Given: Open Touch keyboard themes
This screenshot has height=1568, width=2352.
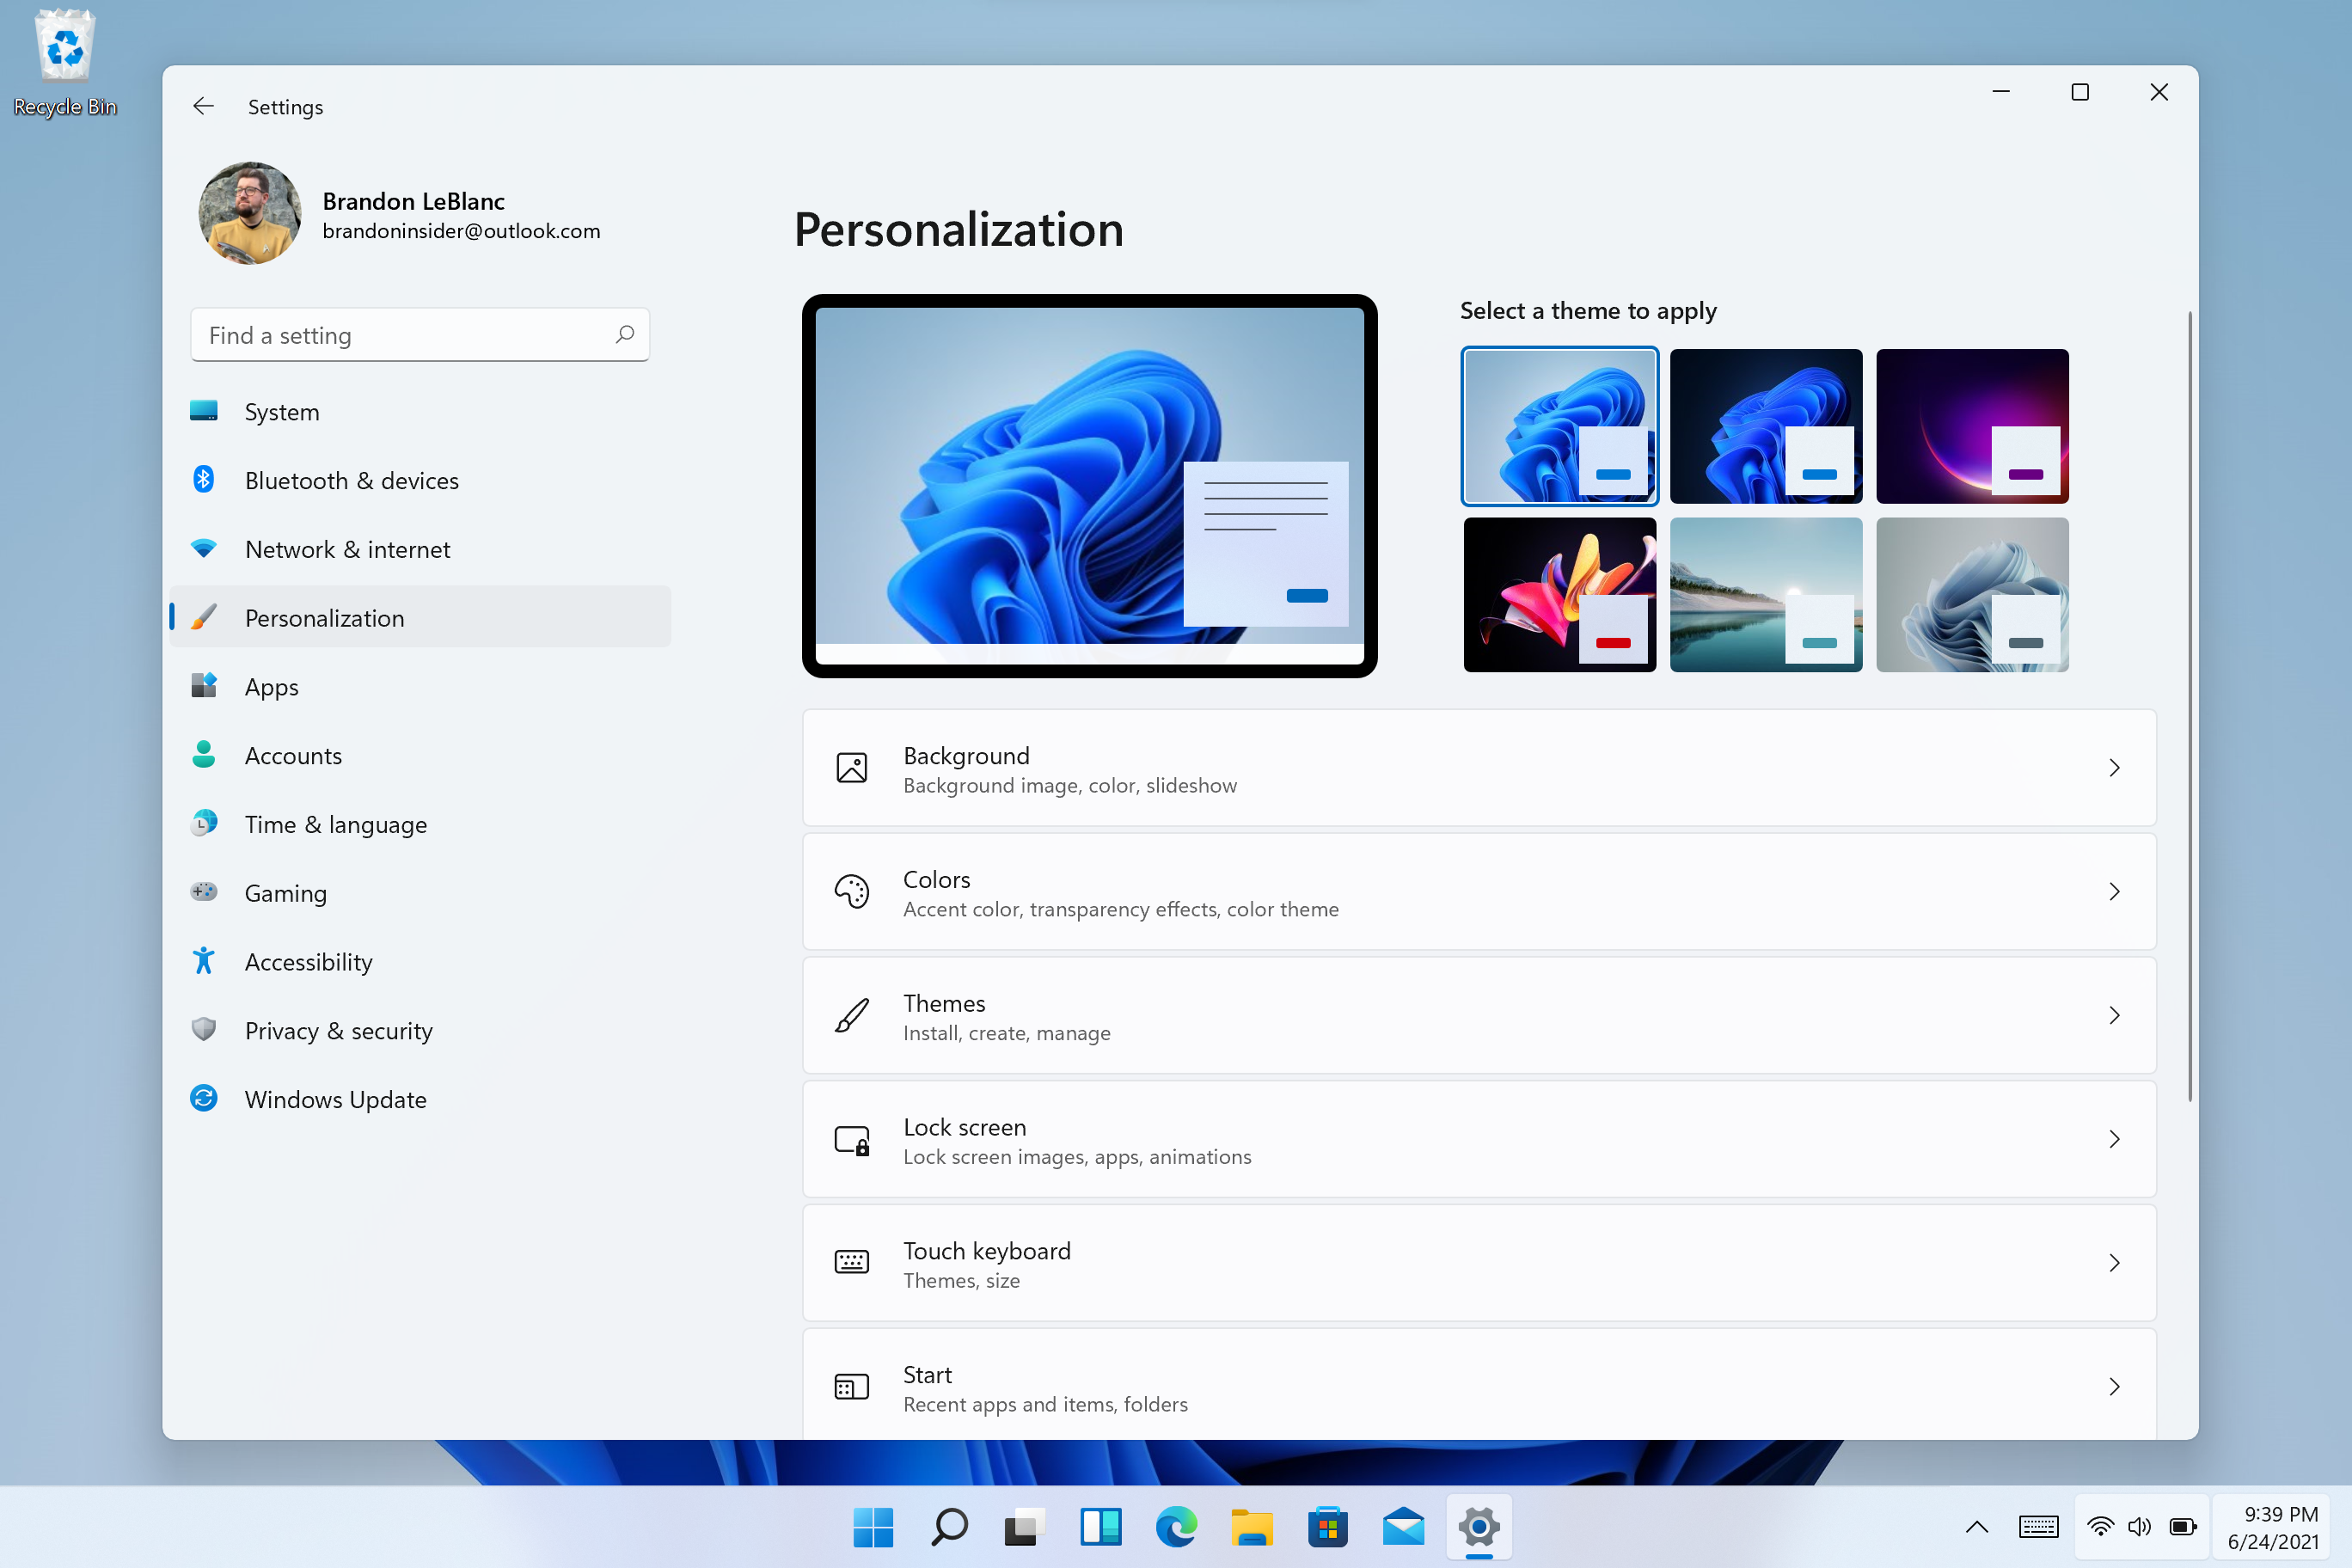Looking at the screenshot, I should point(1479,1264).
